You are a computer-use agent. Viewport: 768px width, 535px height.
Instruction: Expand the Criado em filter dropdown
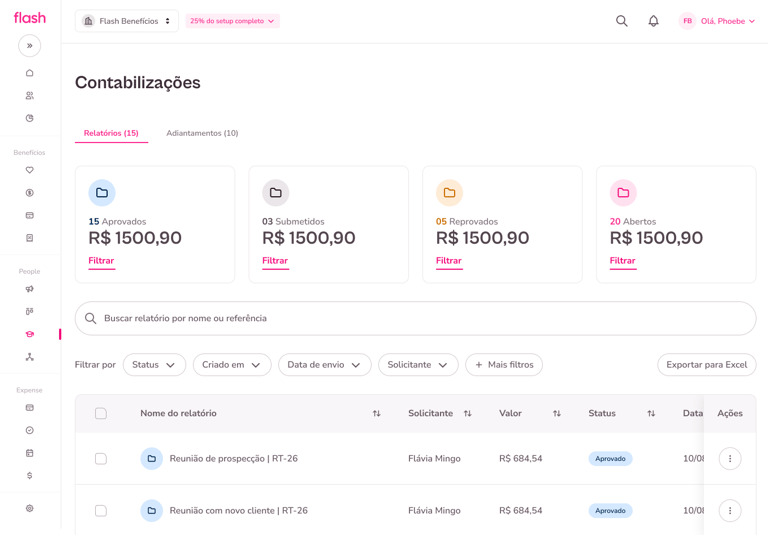pyautogui.click(x=231, y=365)
